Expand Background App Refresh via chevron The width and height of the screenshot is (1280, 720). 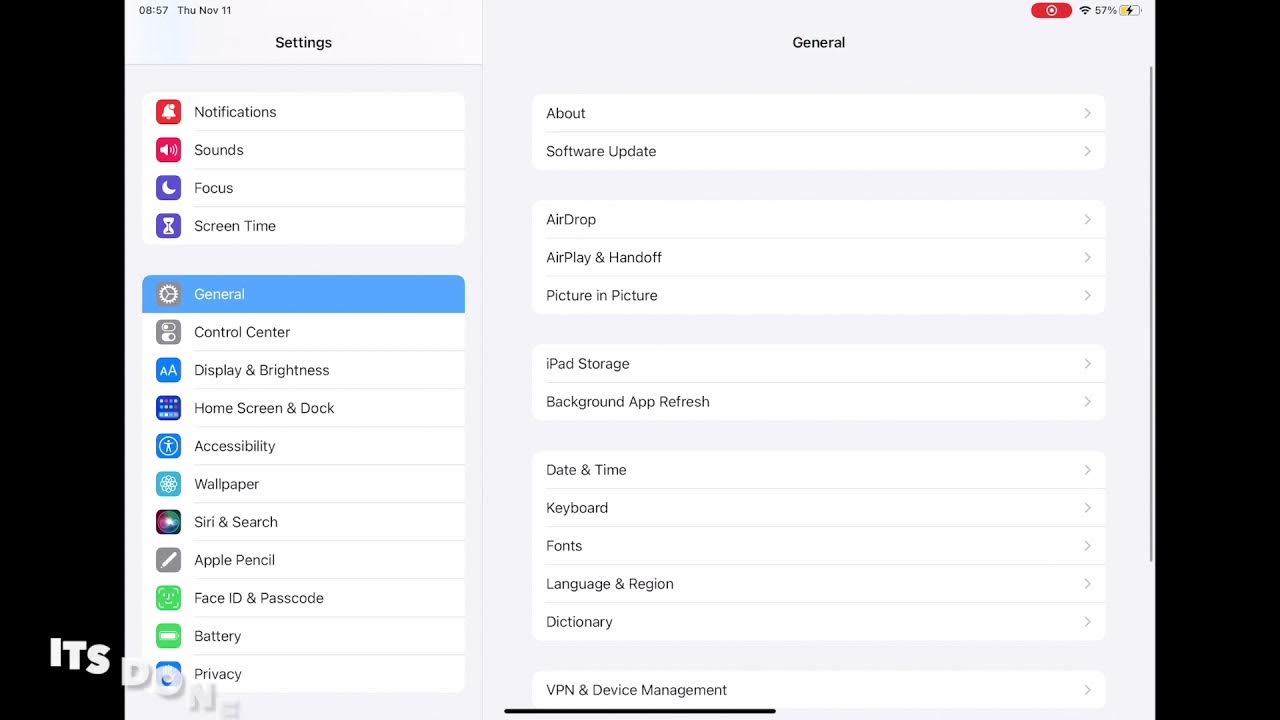(1087, 402)
